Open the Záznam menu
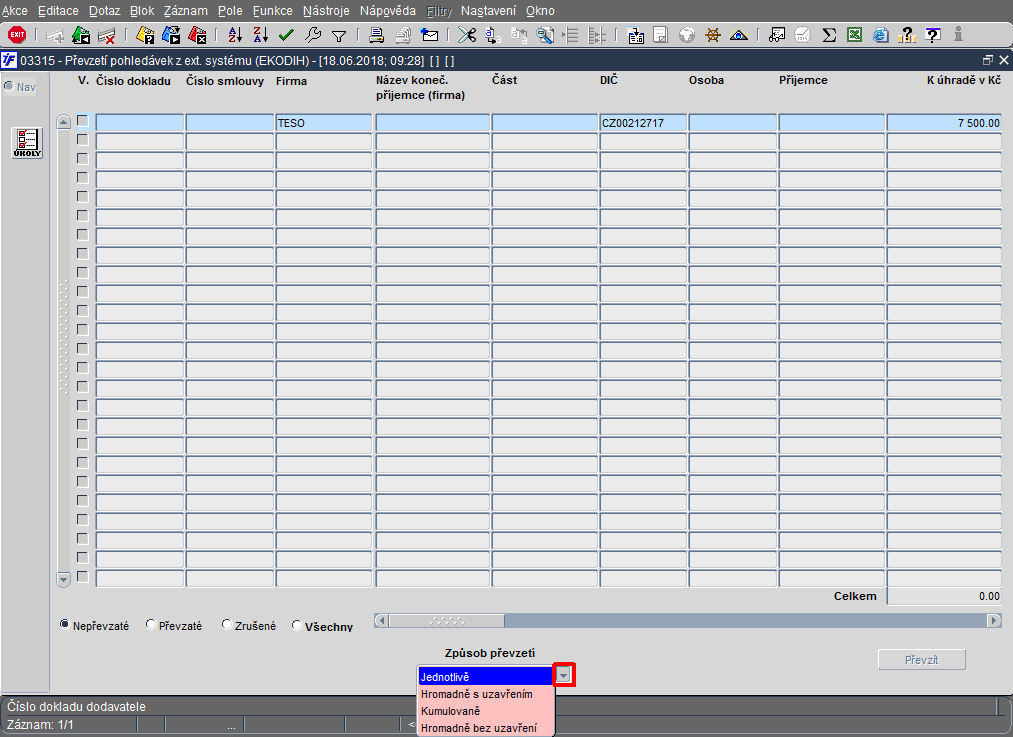This screenshot has height=737, width=1013. [x=185, y=11]
